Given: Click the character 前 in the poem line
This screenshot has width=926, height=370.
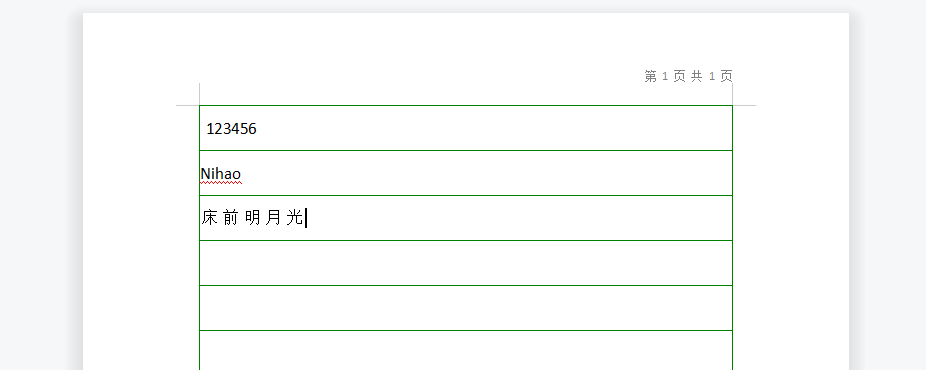Looking at the screenshot, I should [x=231, y=218].
